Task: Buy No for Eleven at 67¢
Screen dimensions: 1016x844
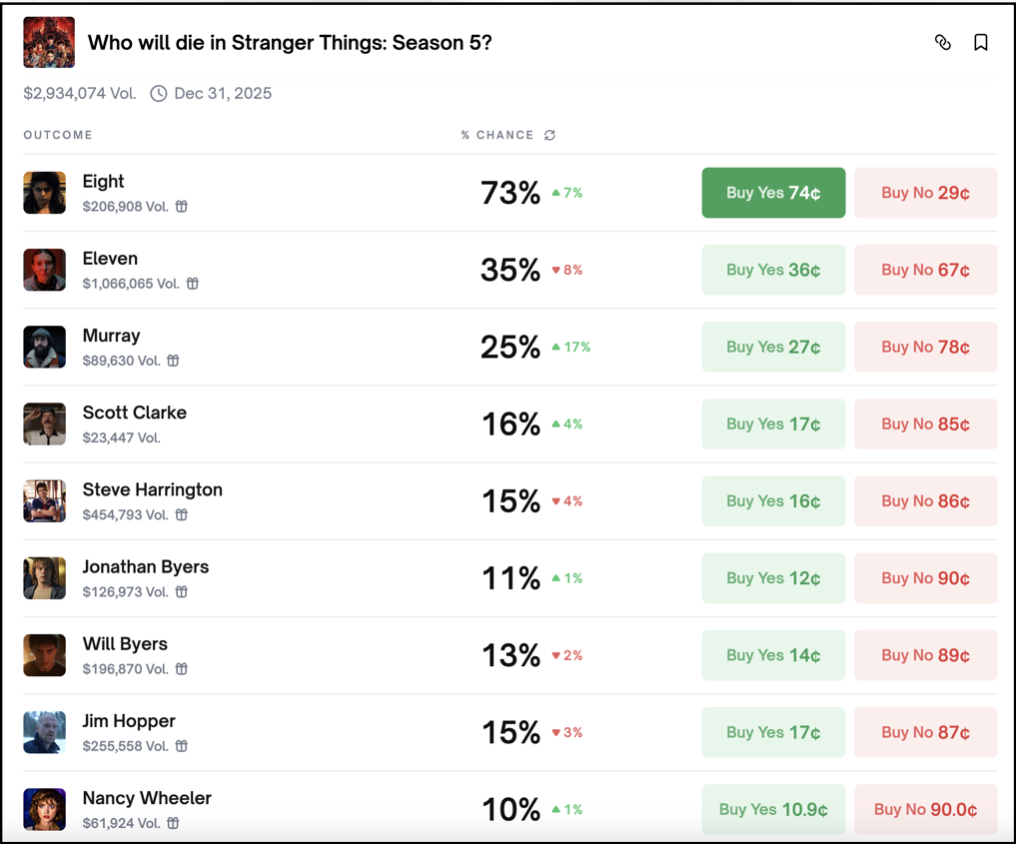Action: point(925,270)
